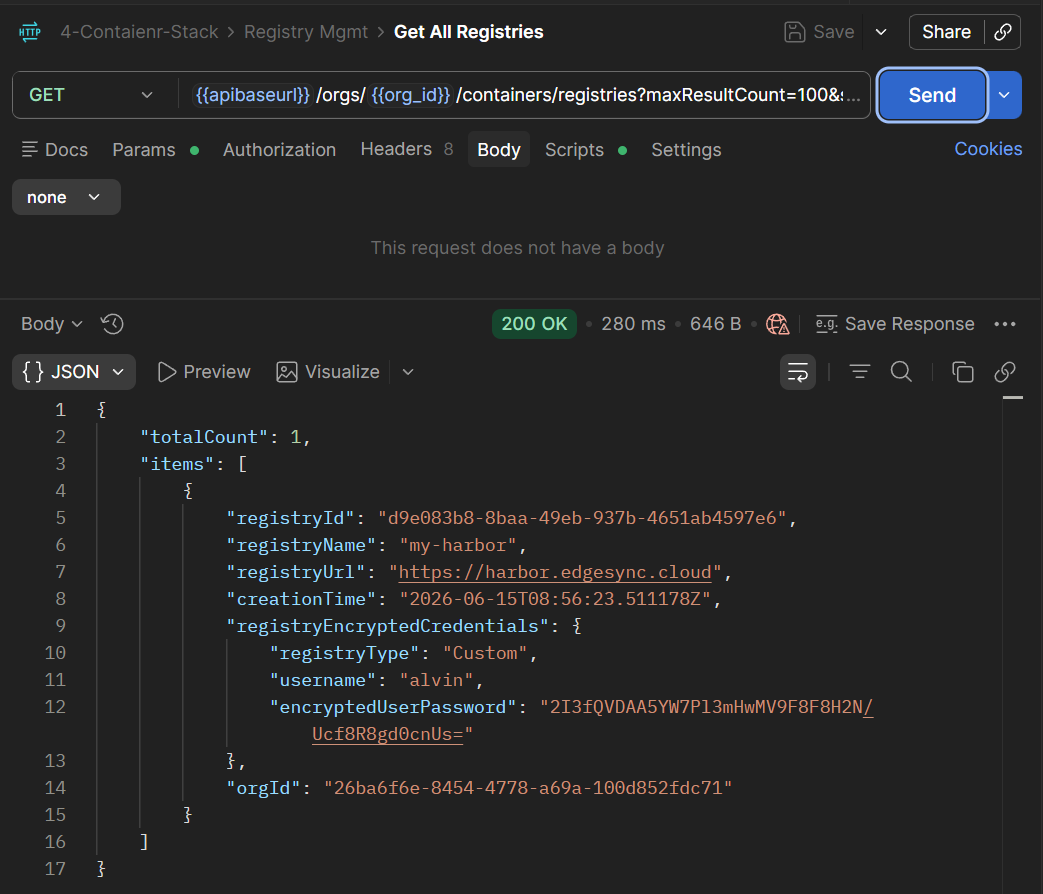Copy the response link icon
Image resolution: width=1043 pixels, height=894 pixels.
1004,372
